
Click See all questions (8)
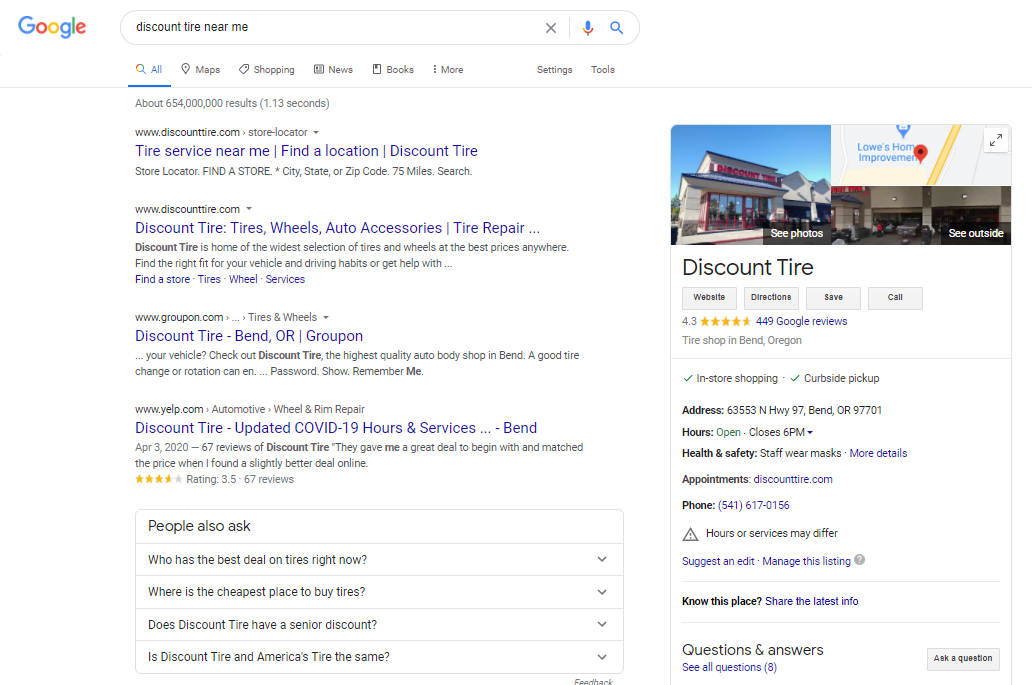(729, 667)
